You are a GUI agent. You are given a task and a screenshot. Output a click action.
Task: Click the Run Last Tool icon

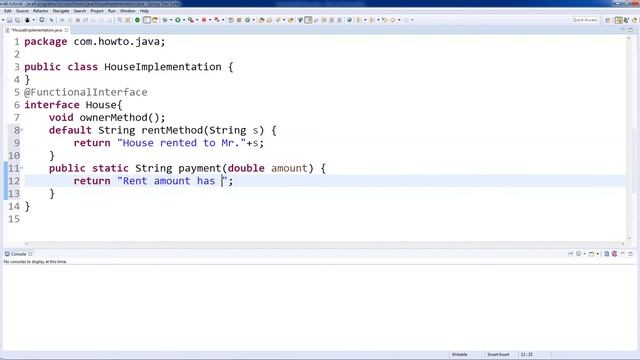pyautogui.click(x=191, y=20)
